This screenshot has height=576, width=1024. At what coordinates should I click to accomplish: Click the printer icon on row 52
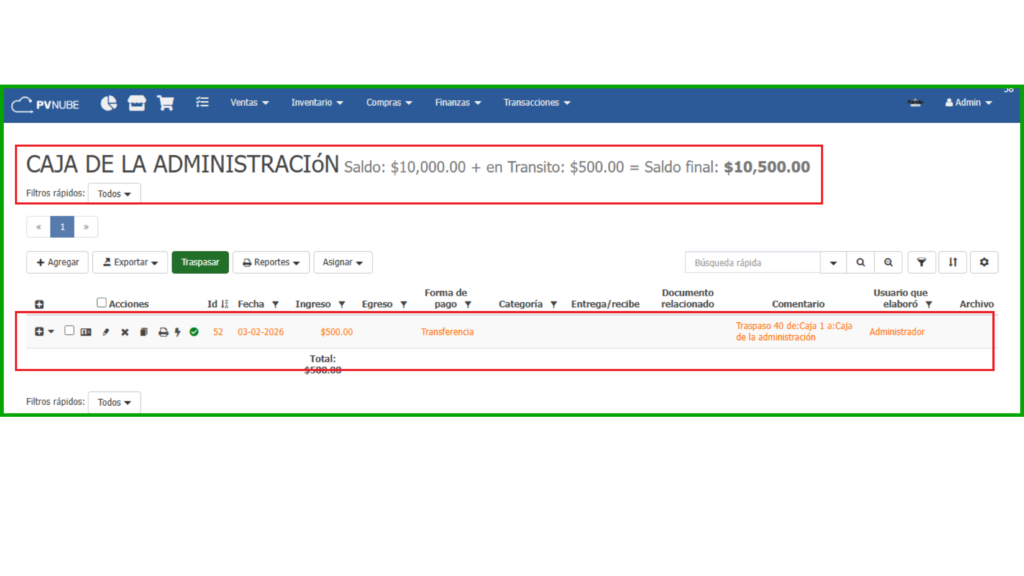163,332
